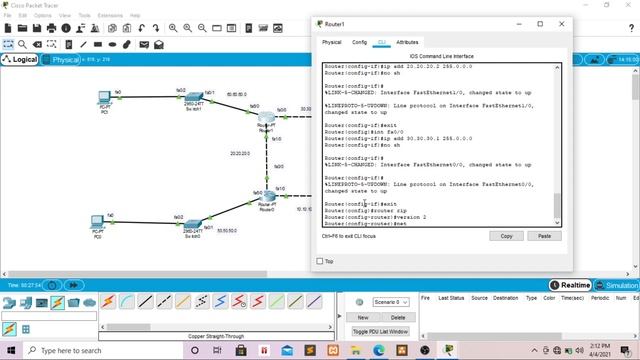
Task: Pick the Copper Cross-Over dashed cable
Action: pos(164,302)
